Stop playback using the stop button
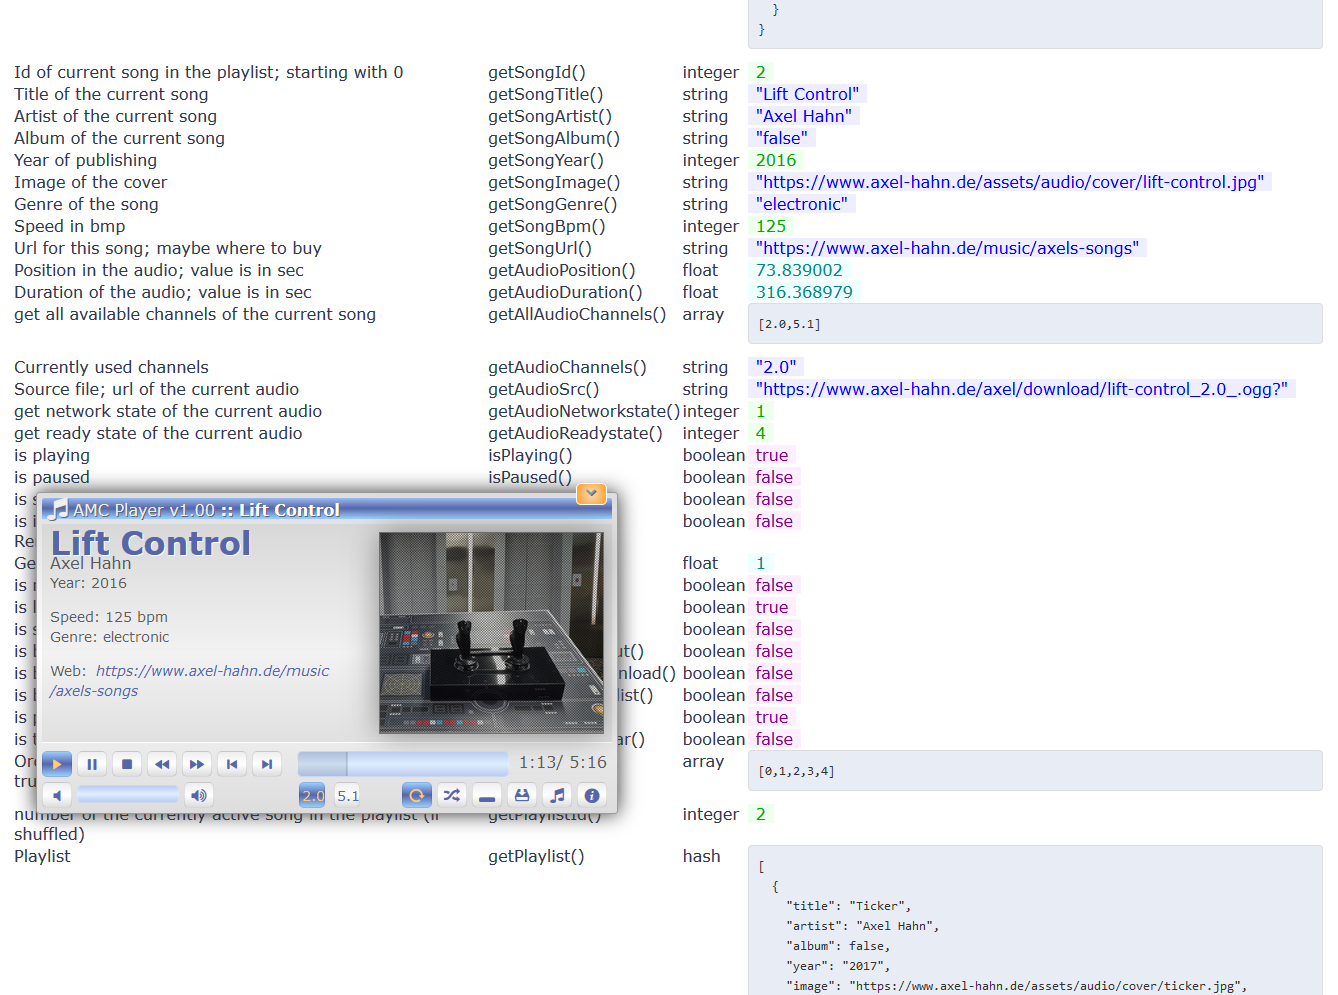The height and width of the screenshot is (995, 1338). (x=127, y=763)
